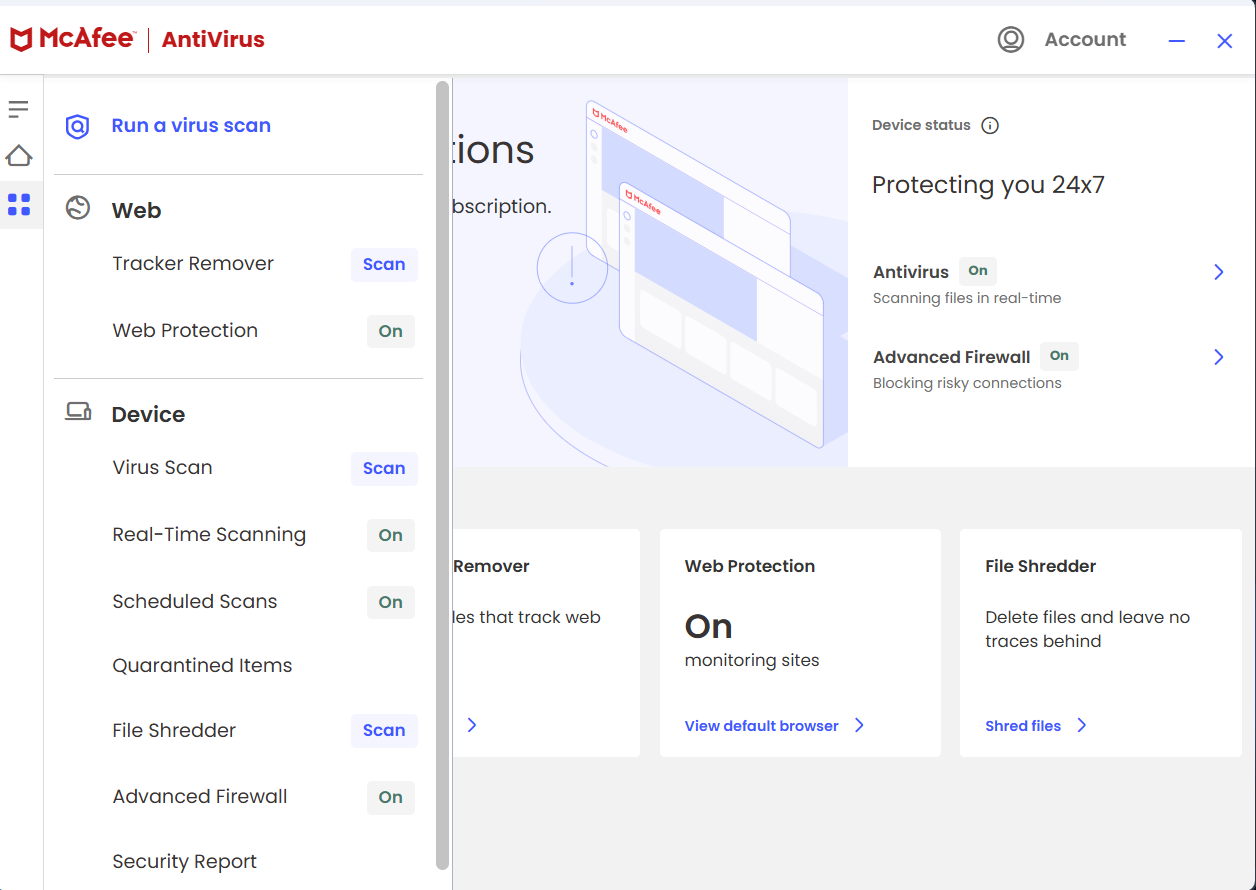Click View default browser link
This screenshot has height=890, width=1256.
(762, 726)
